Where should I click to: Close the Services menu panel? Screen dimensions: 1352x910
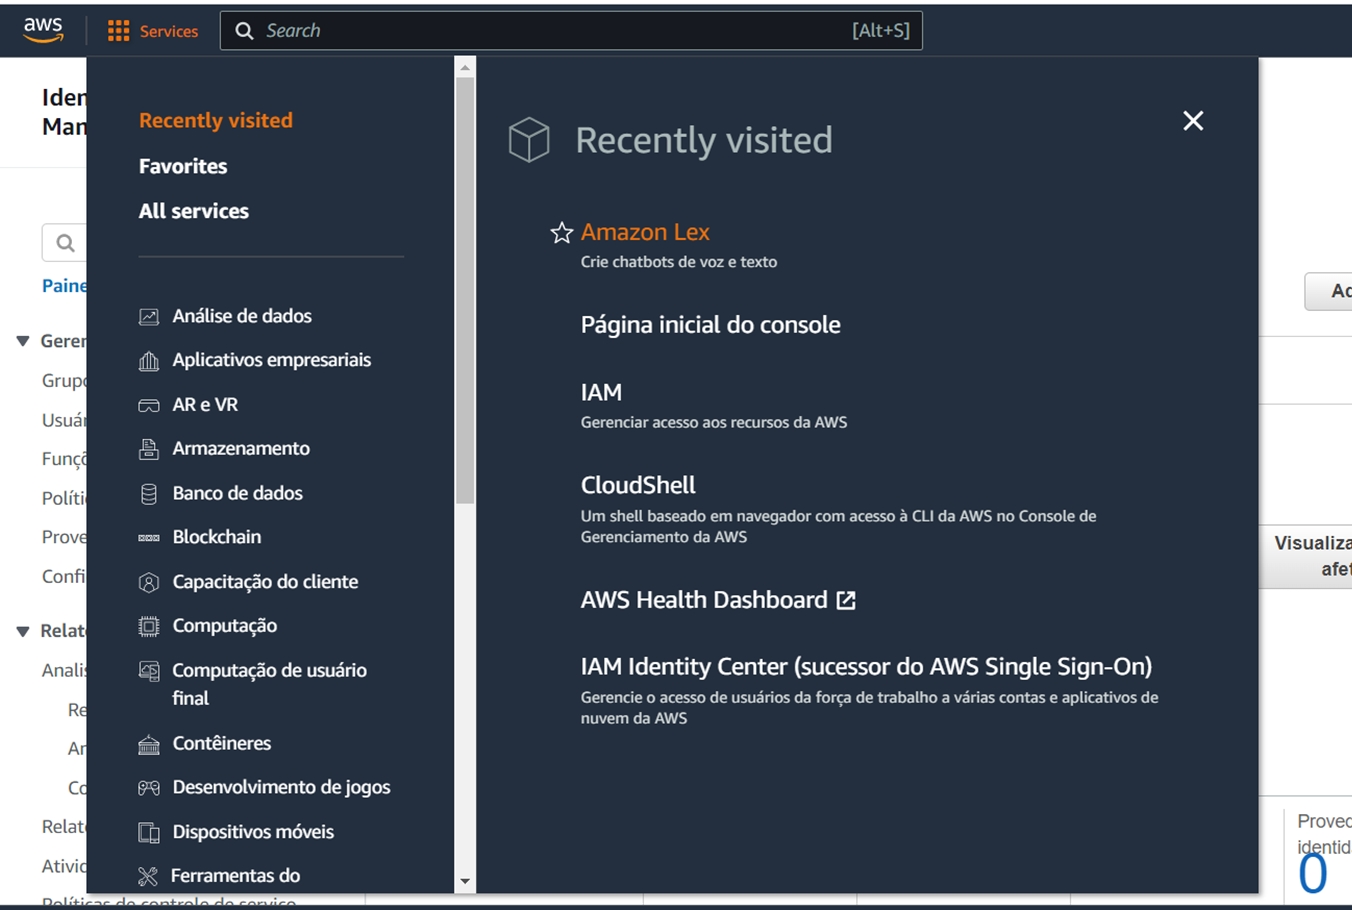pos(1193,121)
